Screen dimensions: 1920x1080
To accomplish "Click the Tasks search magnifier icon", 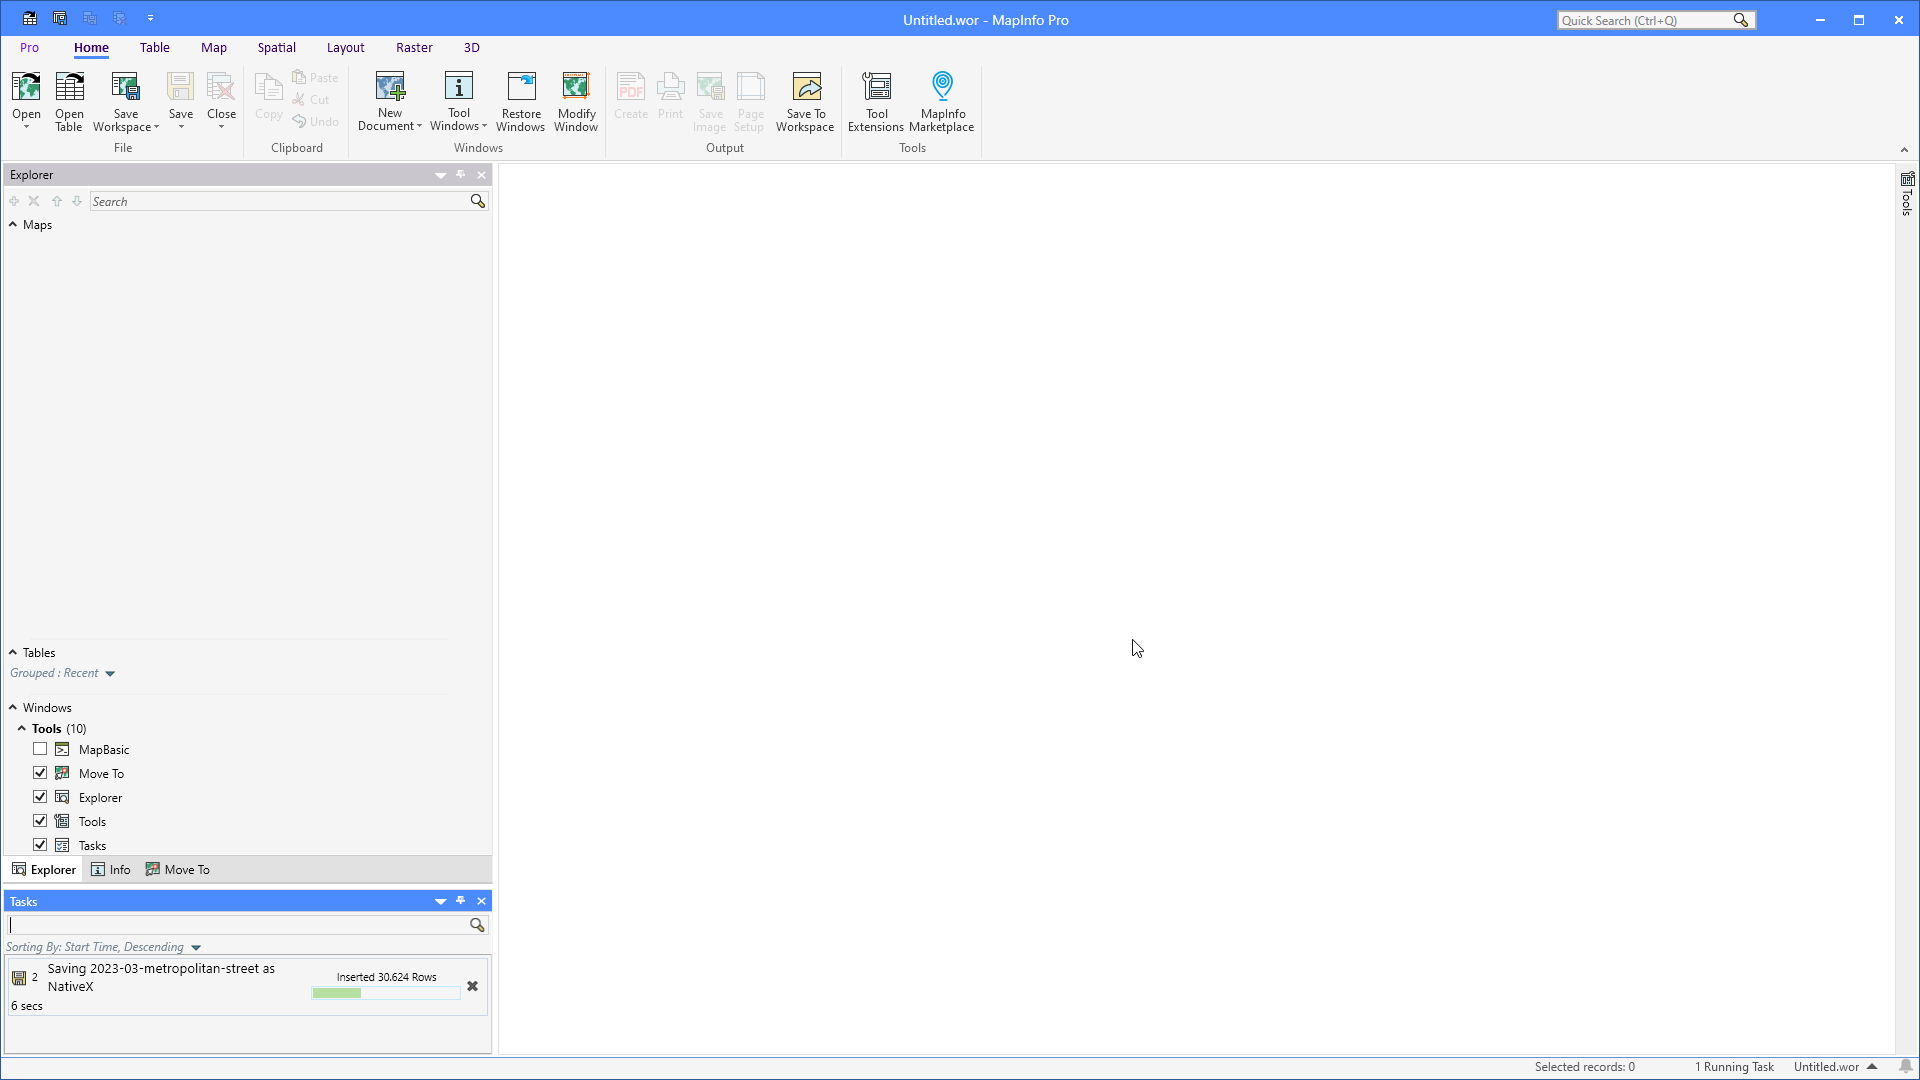I will click(x=477, y=925).
